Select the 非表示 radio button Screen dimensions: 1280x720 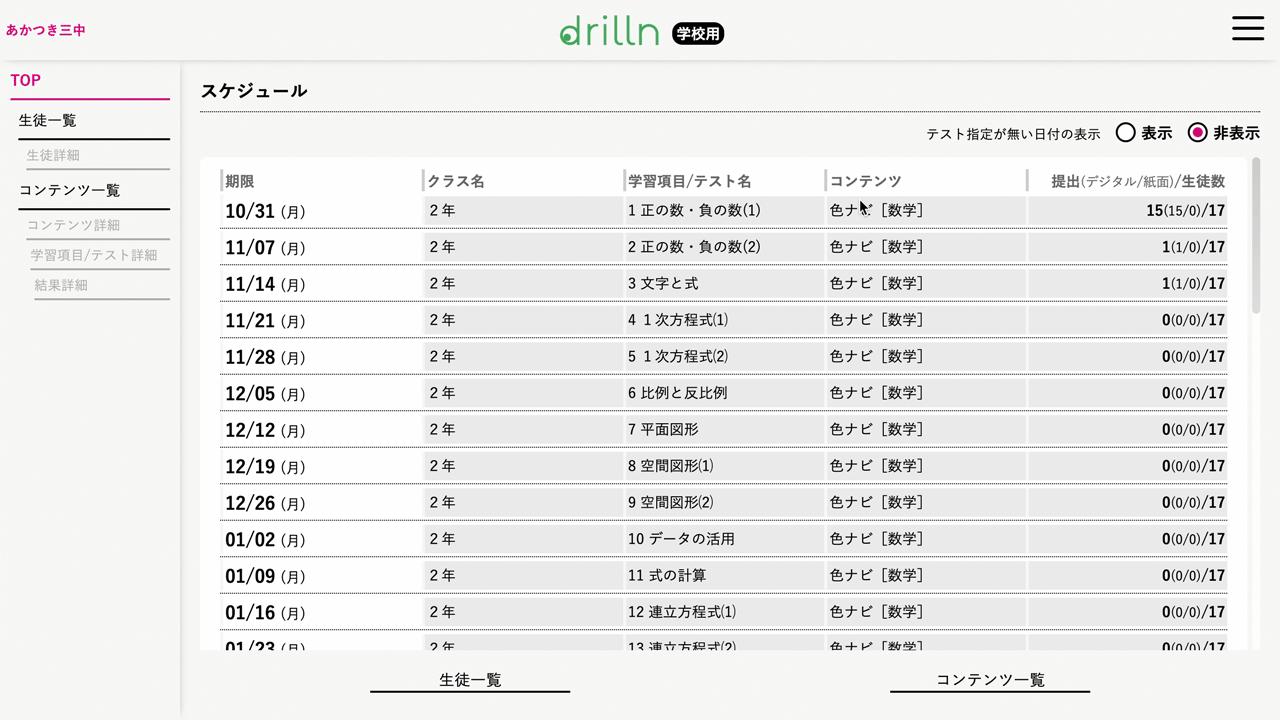(x=1197, y=133)
